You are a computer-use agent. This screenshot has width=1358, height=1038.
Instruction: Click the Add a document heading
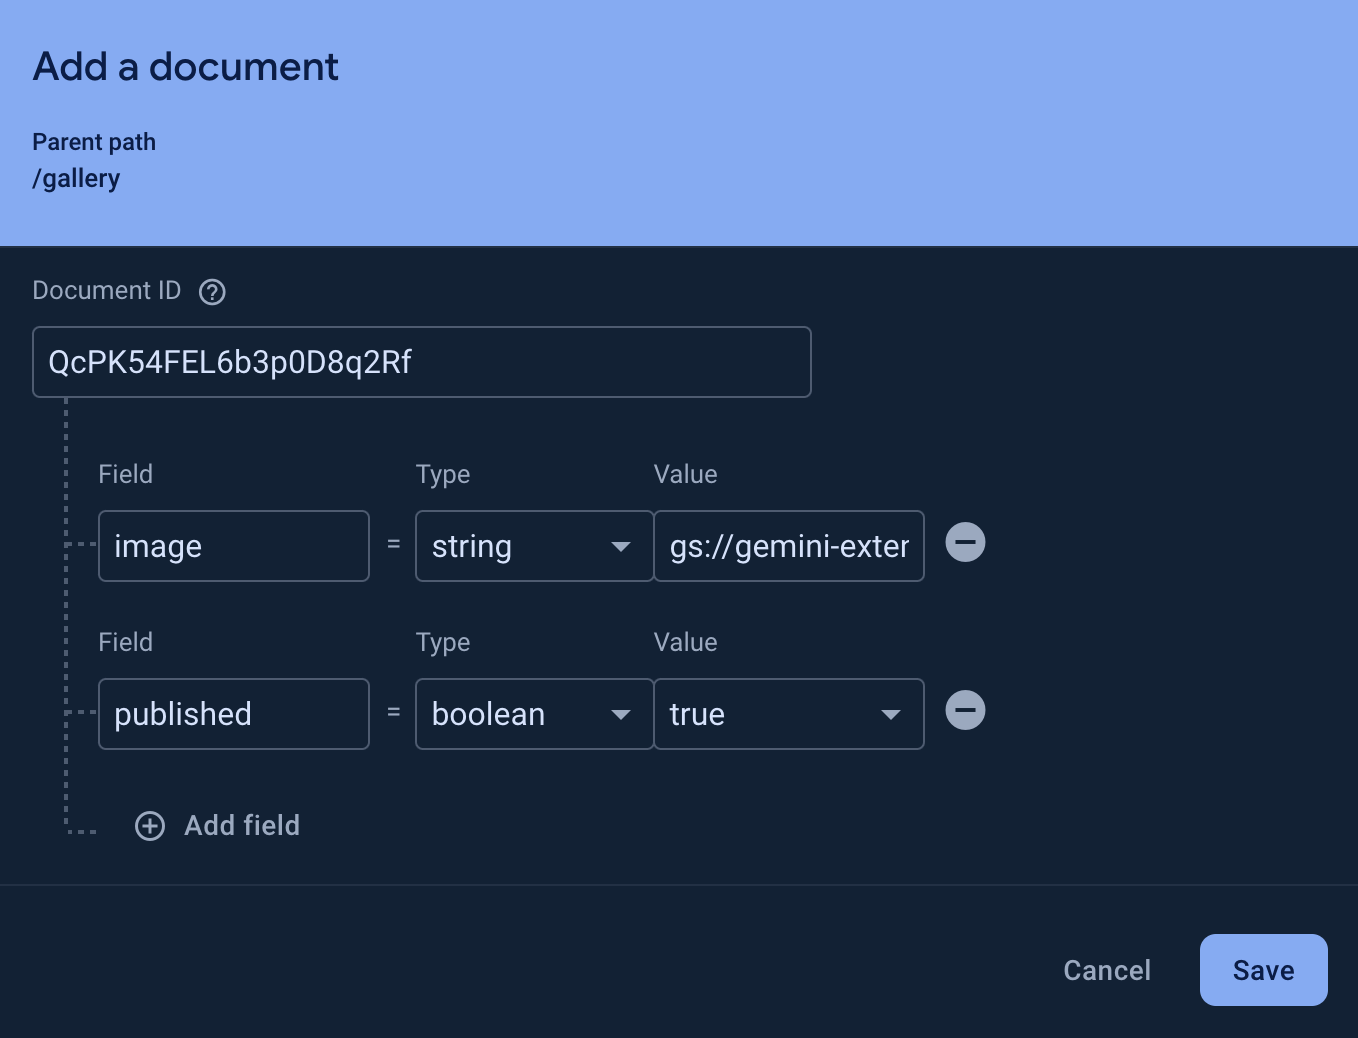(x=186, y=67)
